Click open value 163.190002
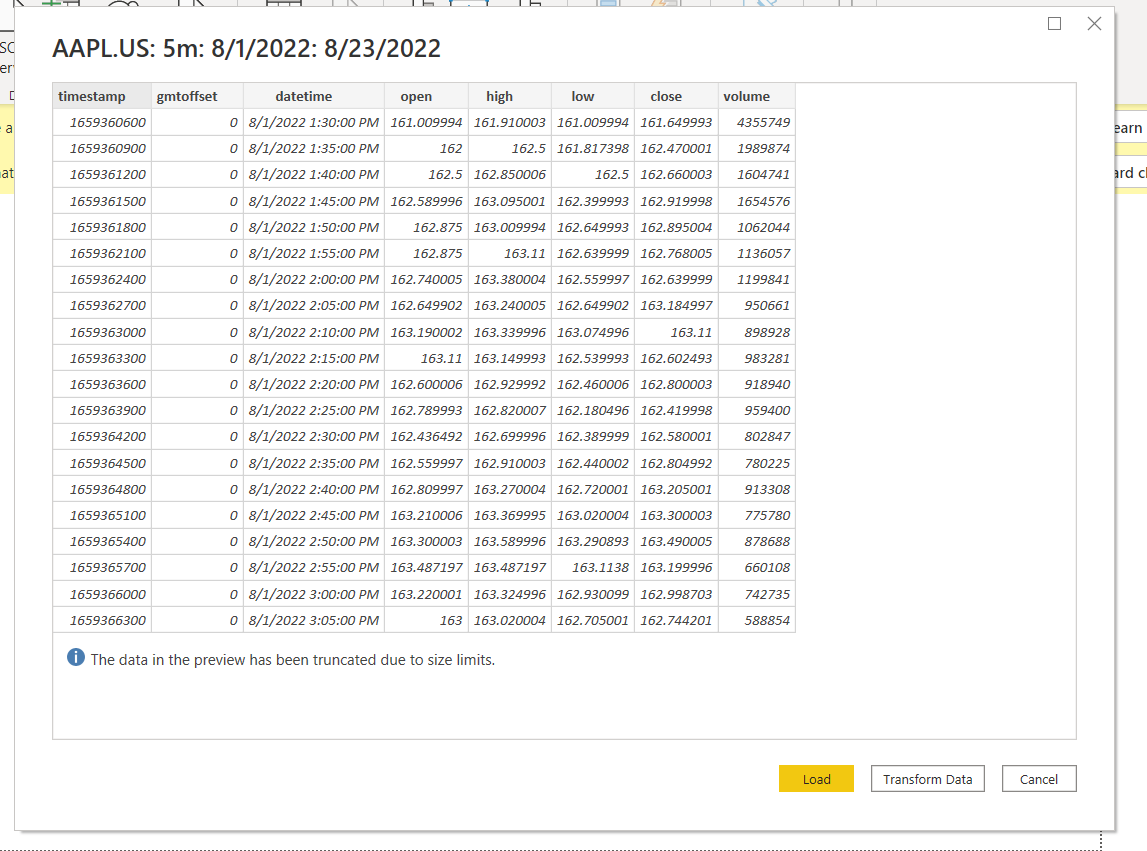Screen dimensions: 1147x851 (426, 332)
